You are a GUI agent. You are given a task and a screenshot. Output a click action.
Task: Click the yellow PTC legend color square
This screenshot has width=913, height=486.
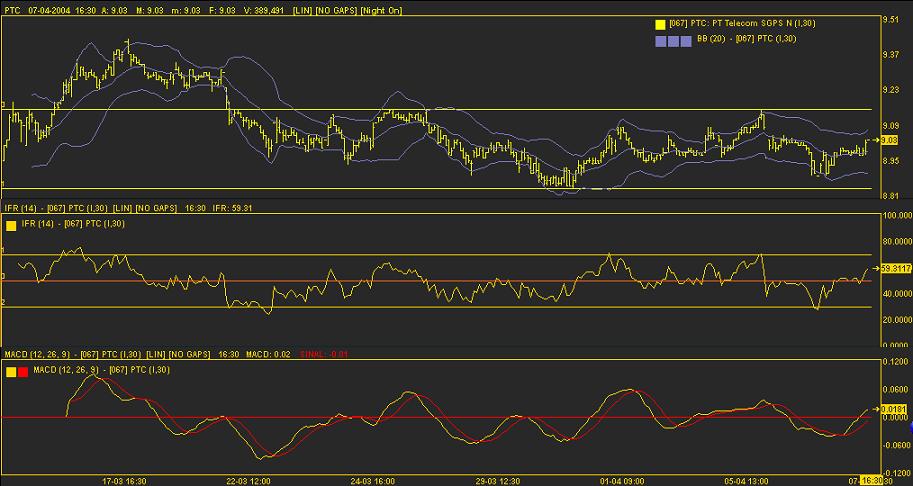[x=660, y=25]
